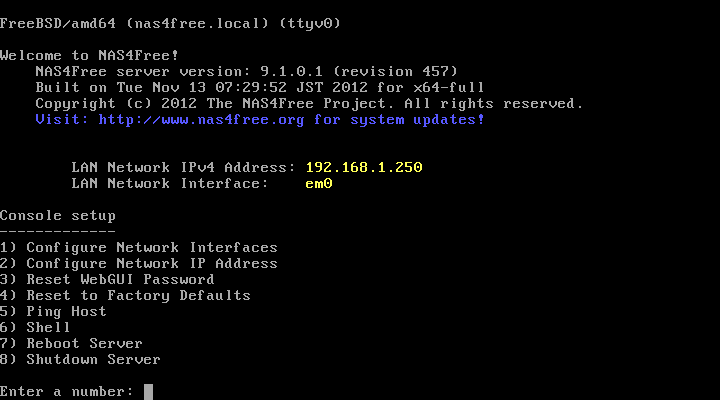Click the yellow IP address 192.168.1.250
Image resolution: width=720 pixels, height=400 pixels.
point(364,167)
